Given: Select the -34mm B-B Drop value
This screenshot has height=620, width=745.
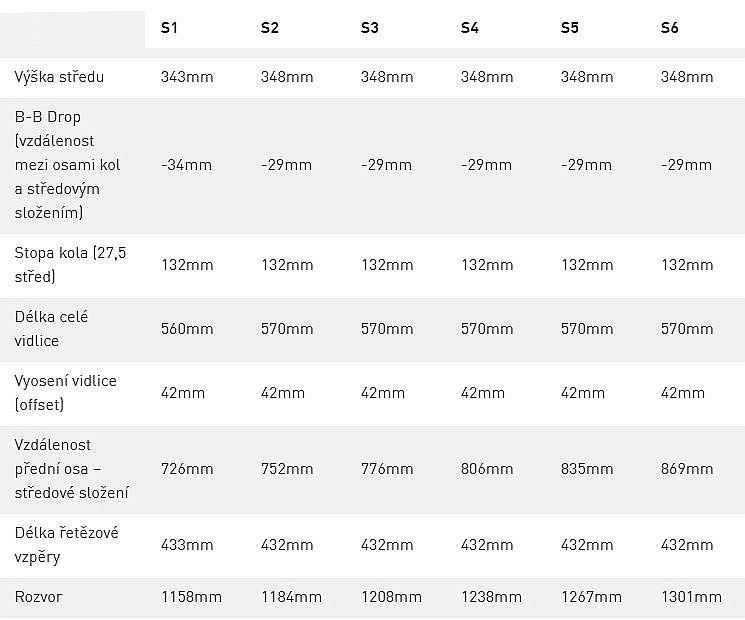Looking at the screenshot, I should click(186, 165).
